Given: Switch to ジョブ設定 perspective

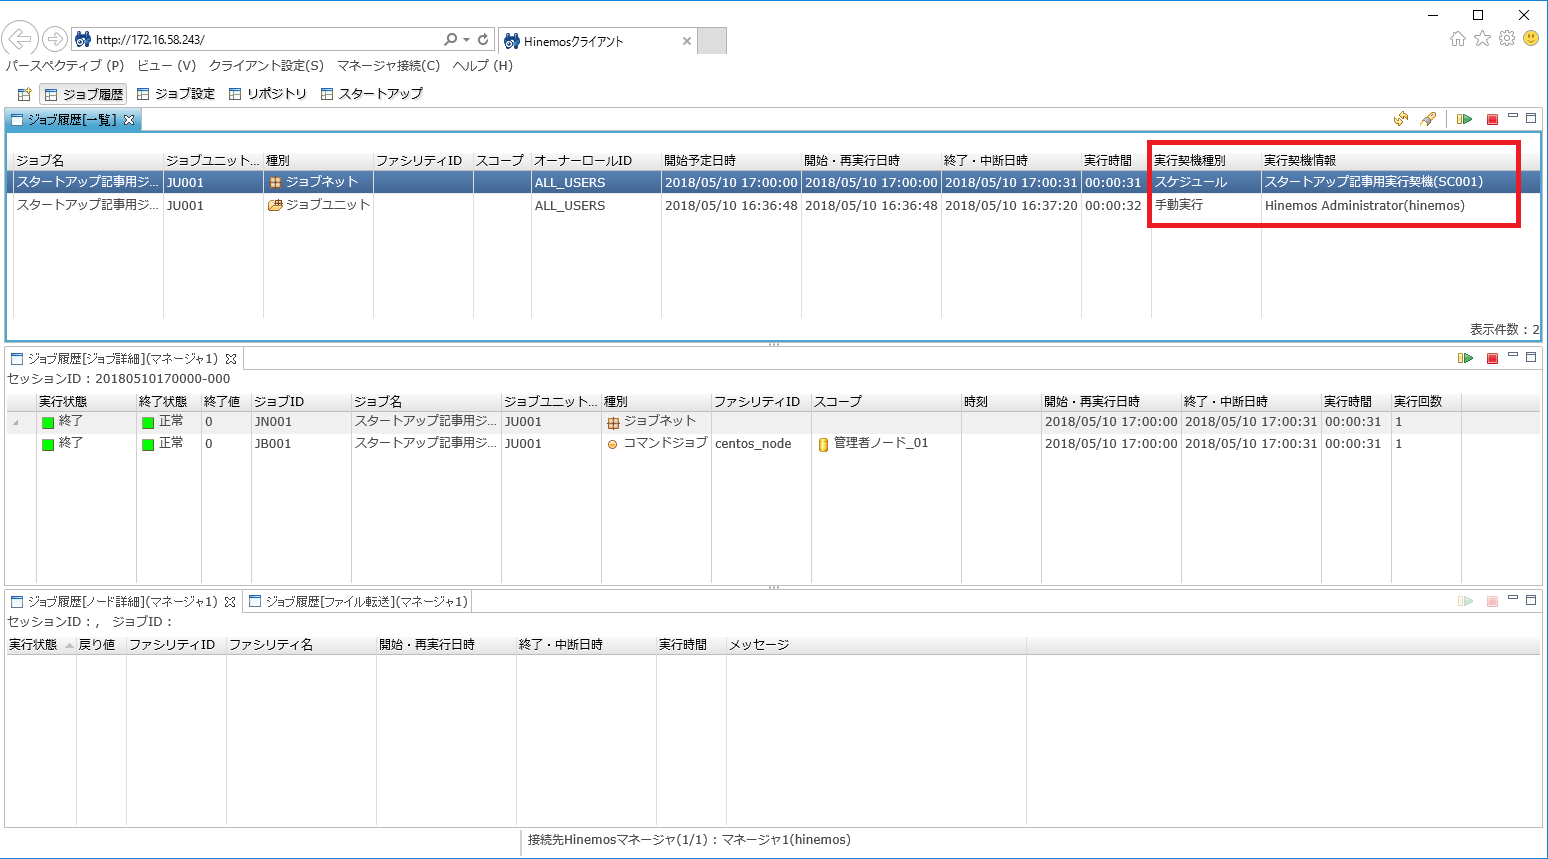Looking at the screenshot, I should click(176, 94).
